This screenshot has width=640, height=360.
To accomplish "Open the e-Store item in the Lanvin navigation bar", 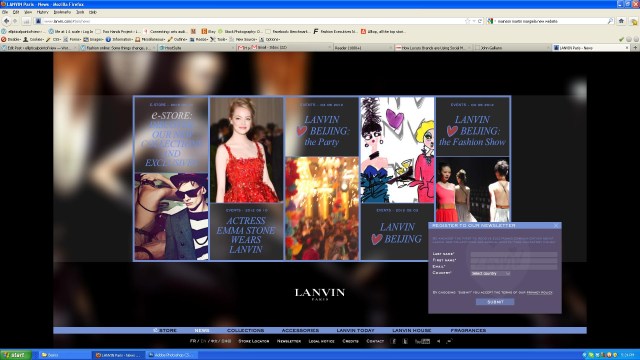I will pos(165,331).
